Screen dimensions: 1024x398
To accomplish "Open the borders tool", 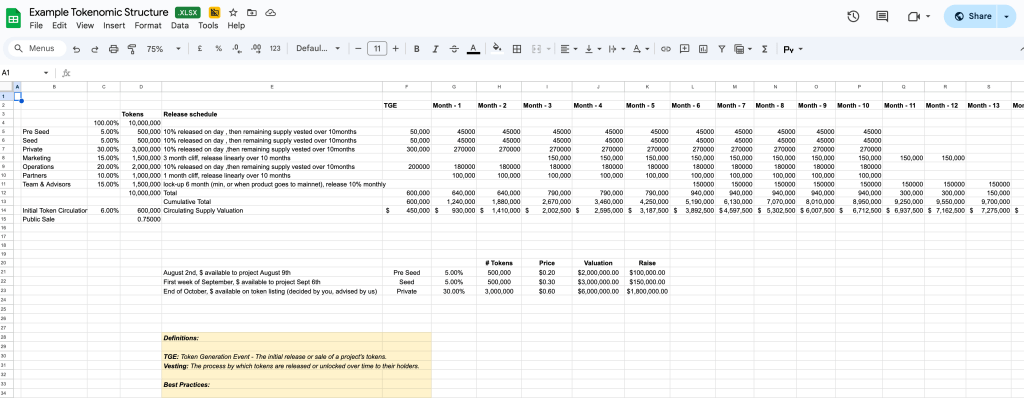I will 517,48.
